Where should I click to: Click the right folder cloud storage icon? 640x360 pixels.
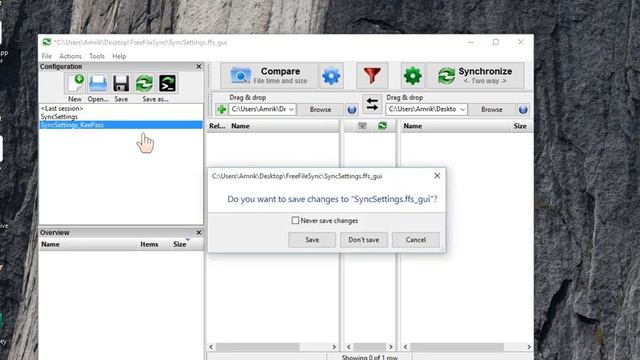(523, 109)
